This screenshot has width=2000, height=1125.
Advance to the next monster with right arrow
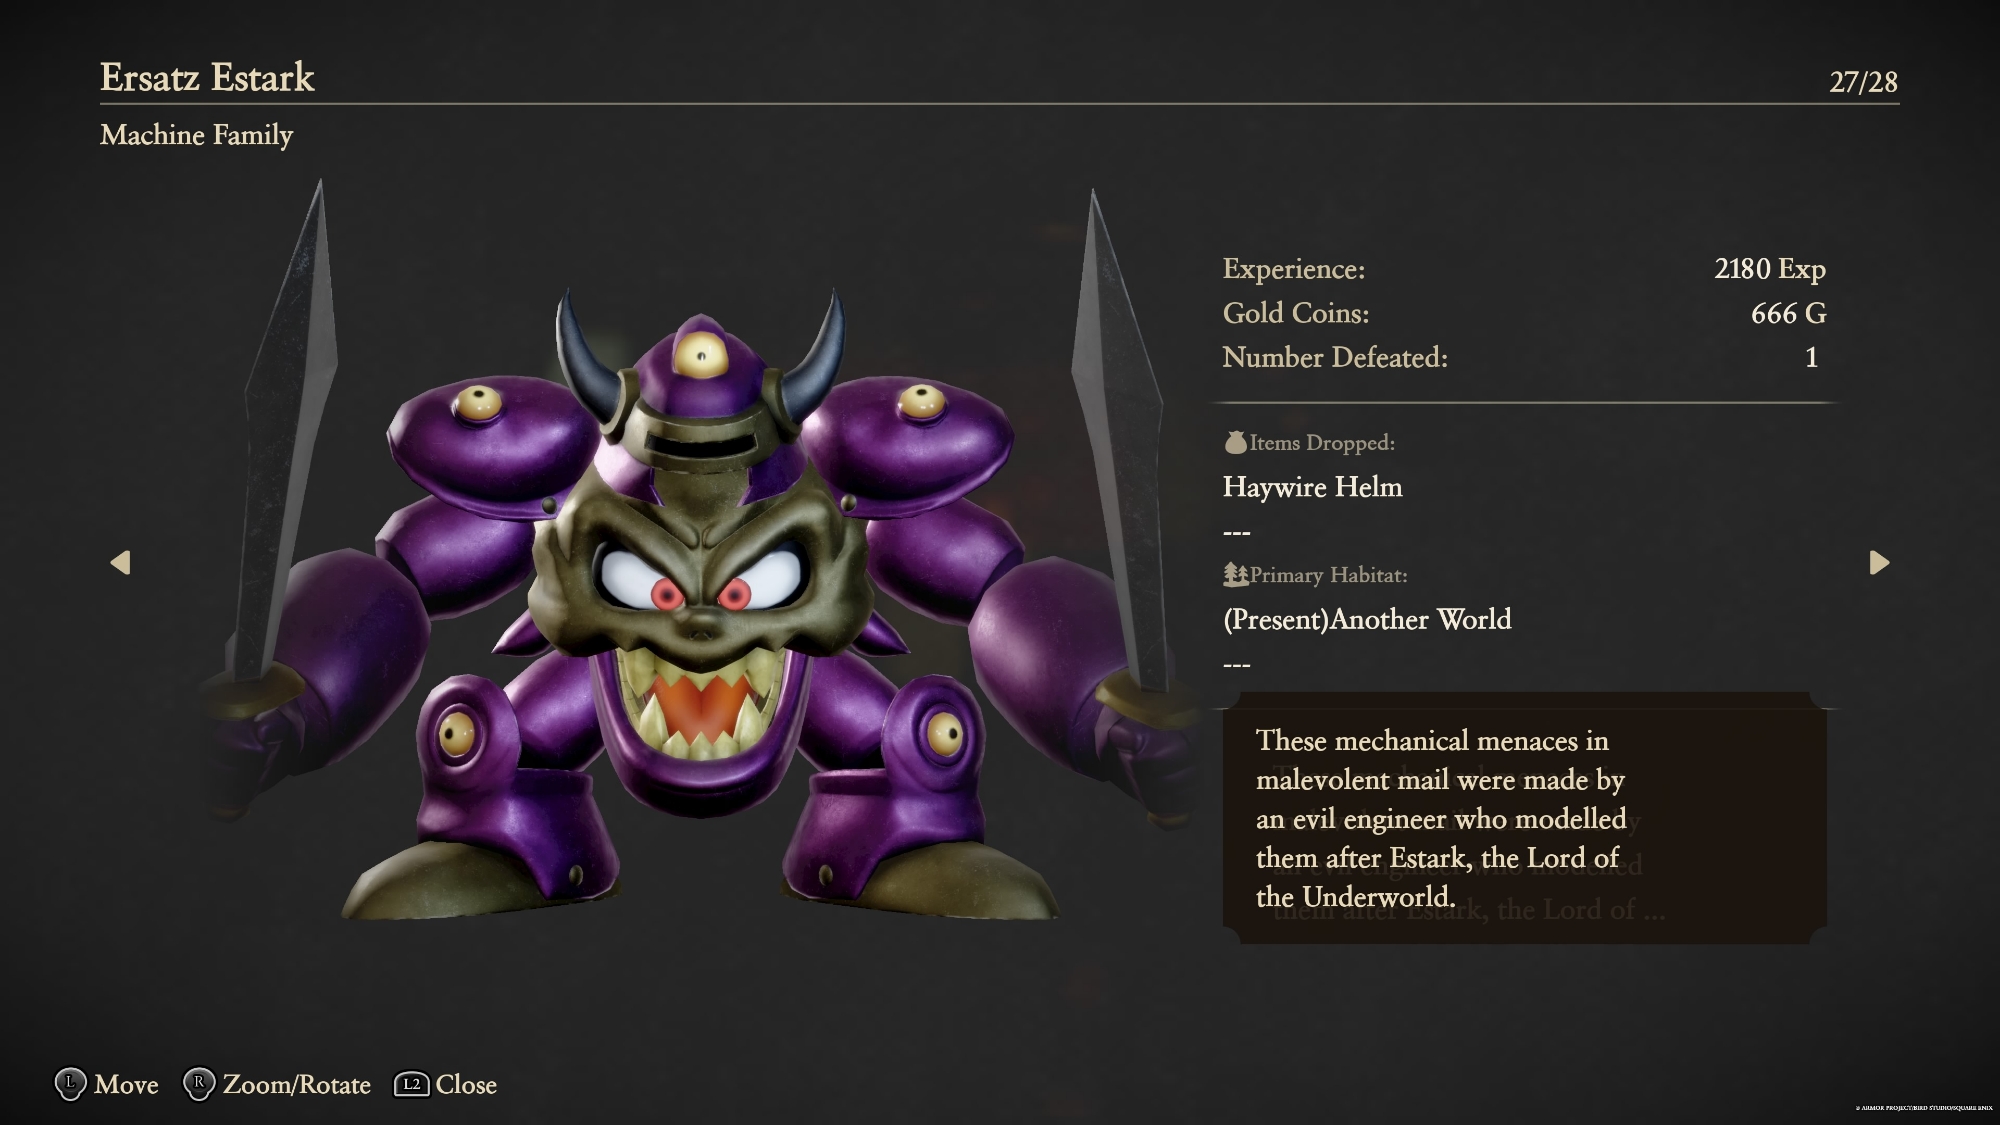1879,563
